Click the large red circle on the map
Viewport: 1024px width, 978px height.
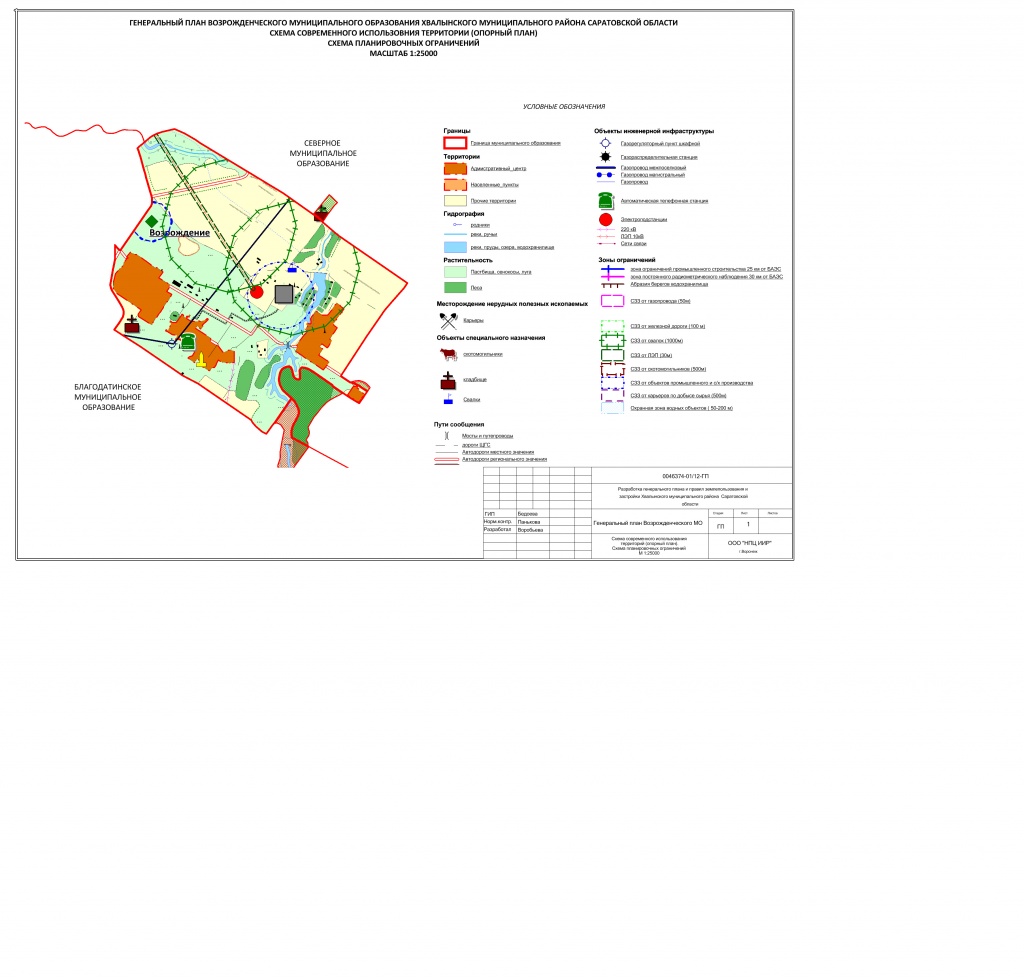pyautogui.click(x=257, y=292)
